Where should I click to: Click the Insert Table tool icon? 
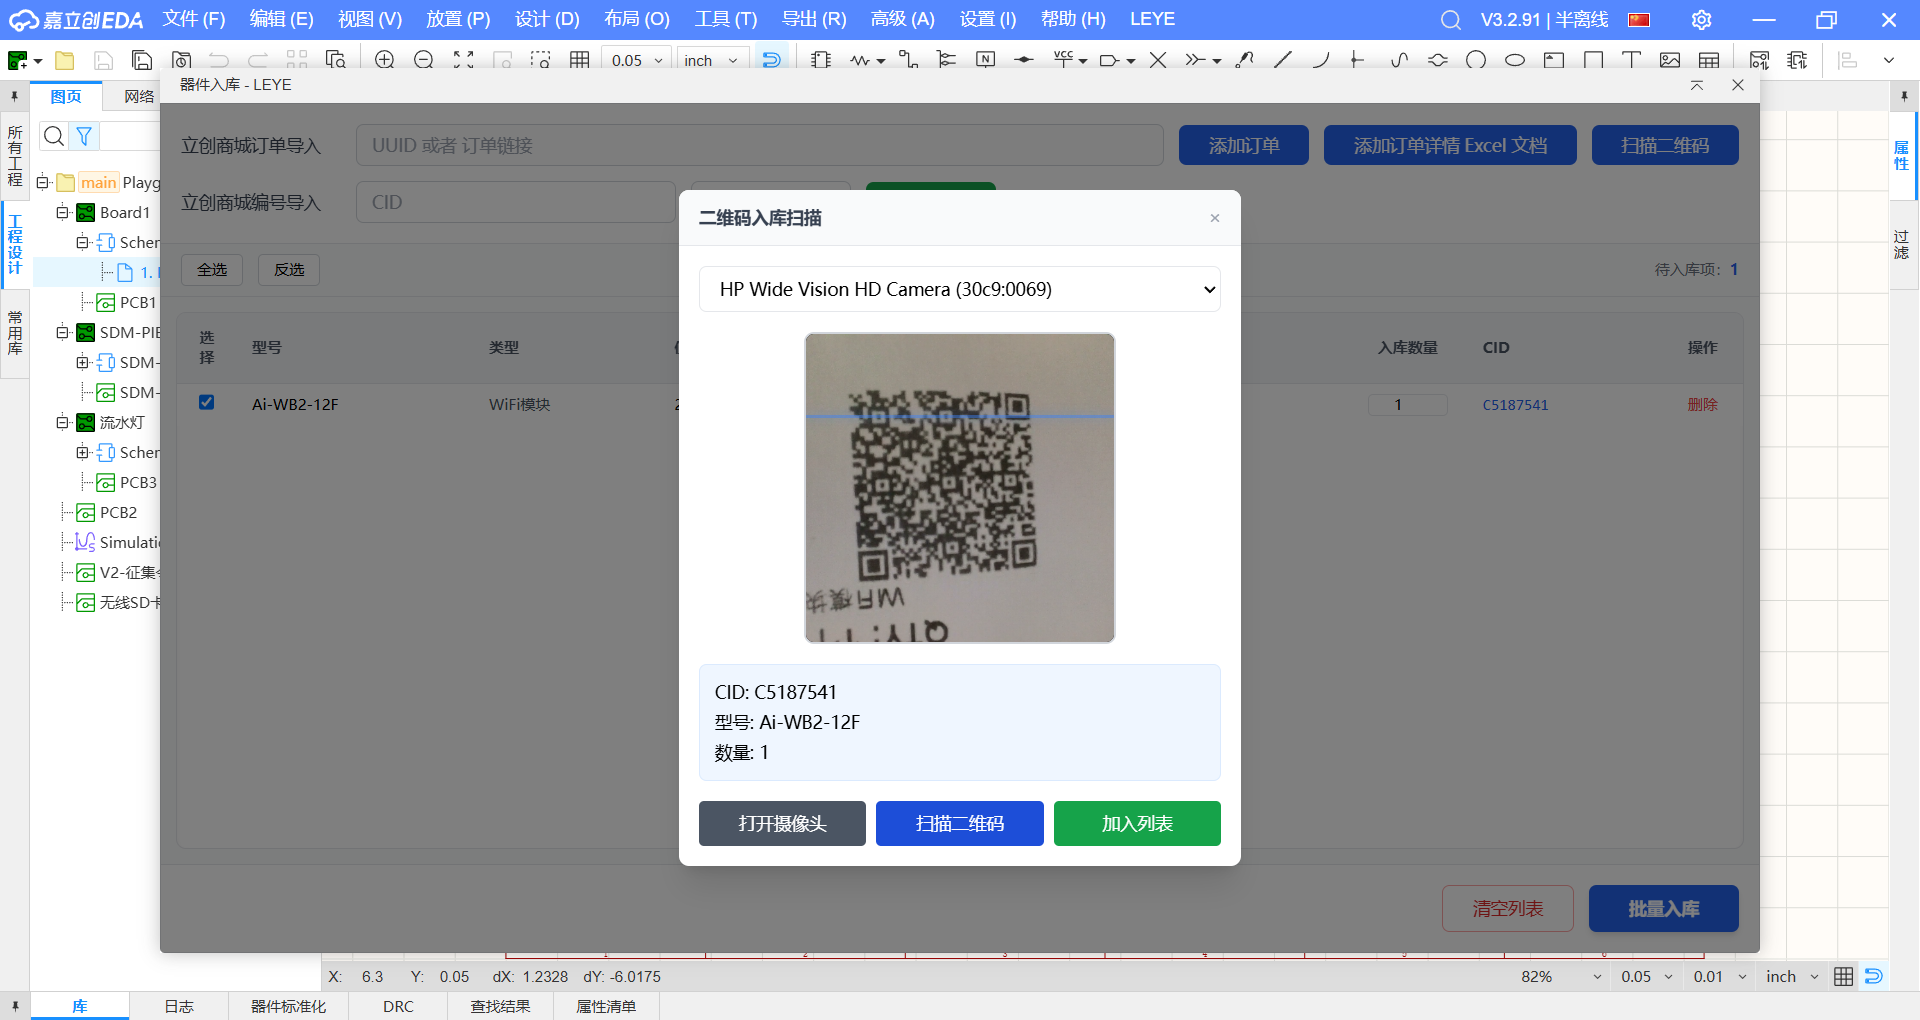click(x=1709, y=60)
